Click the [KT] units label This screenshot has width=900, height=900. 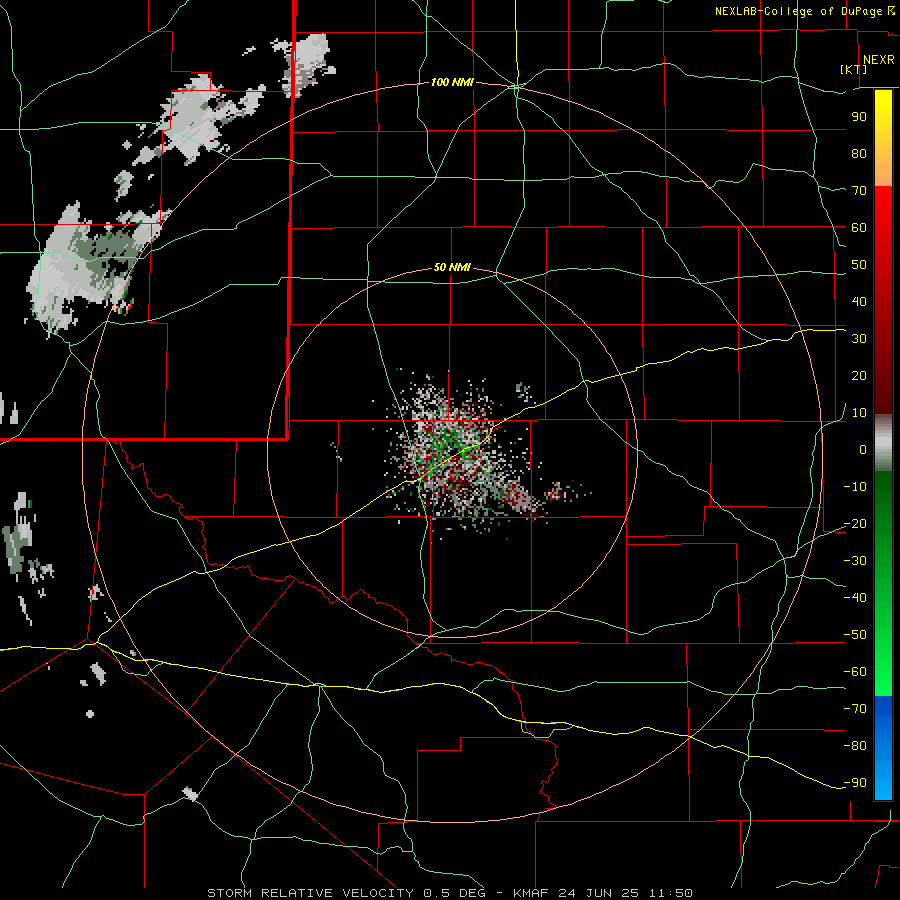[x=854, y=69]
